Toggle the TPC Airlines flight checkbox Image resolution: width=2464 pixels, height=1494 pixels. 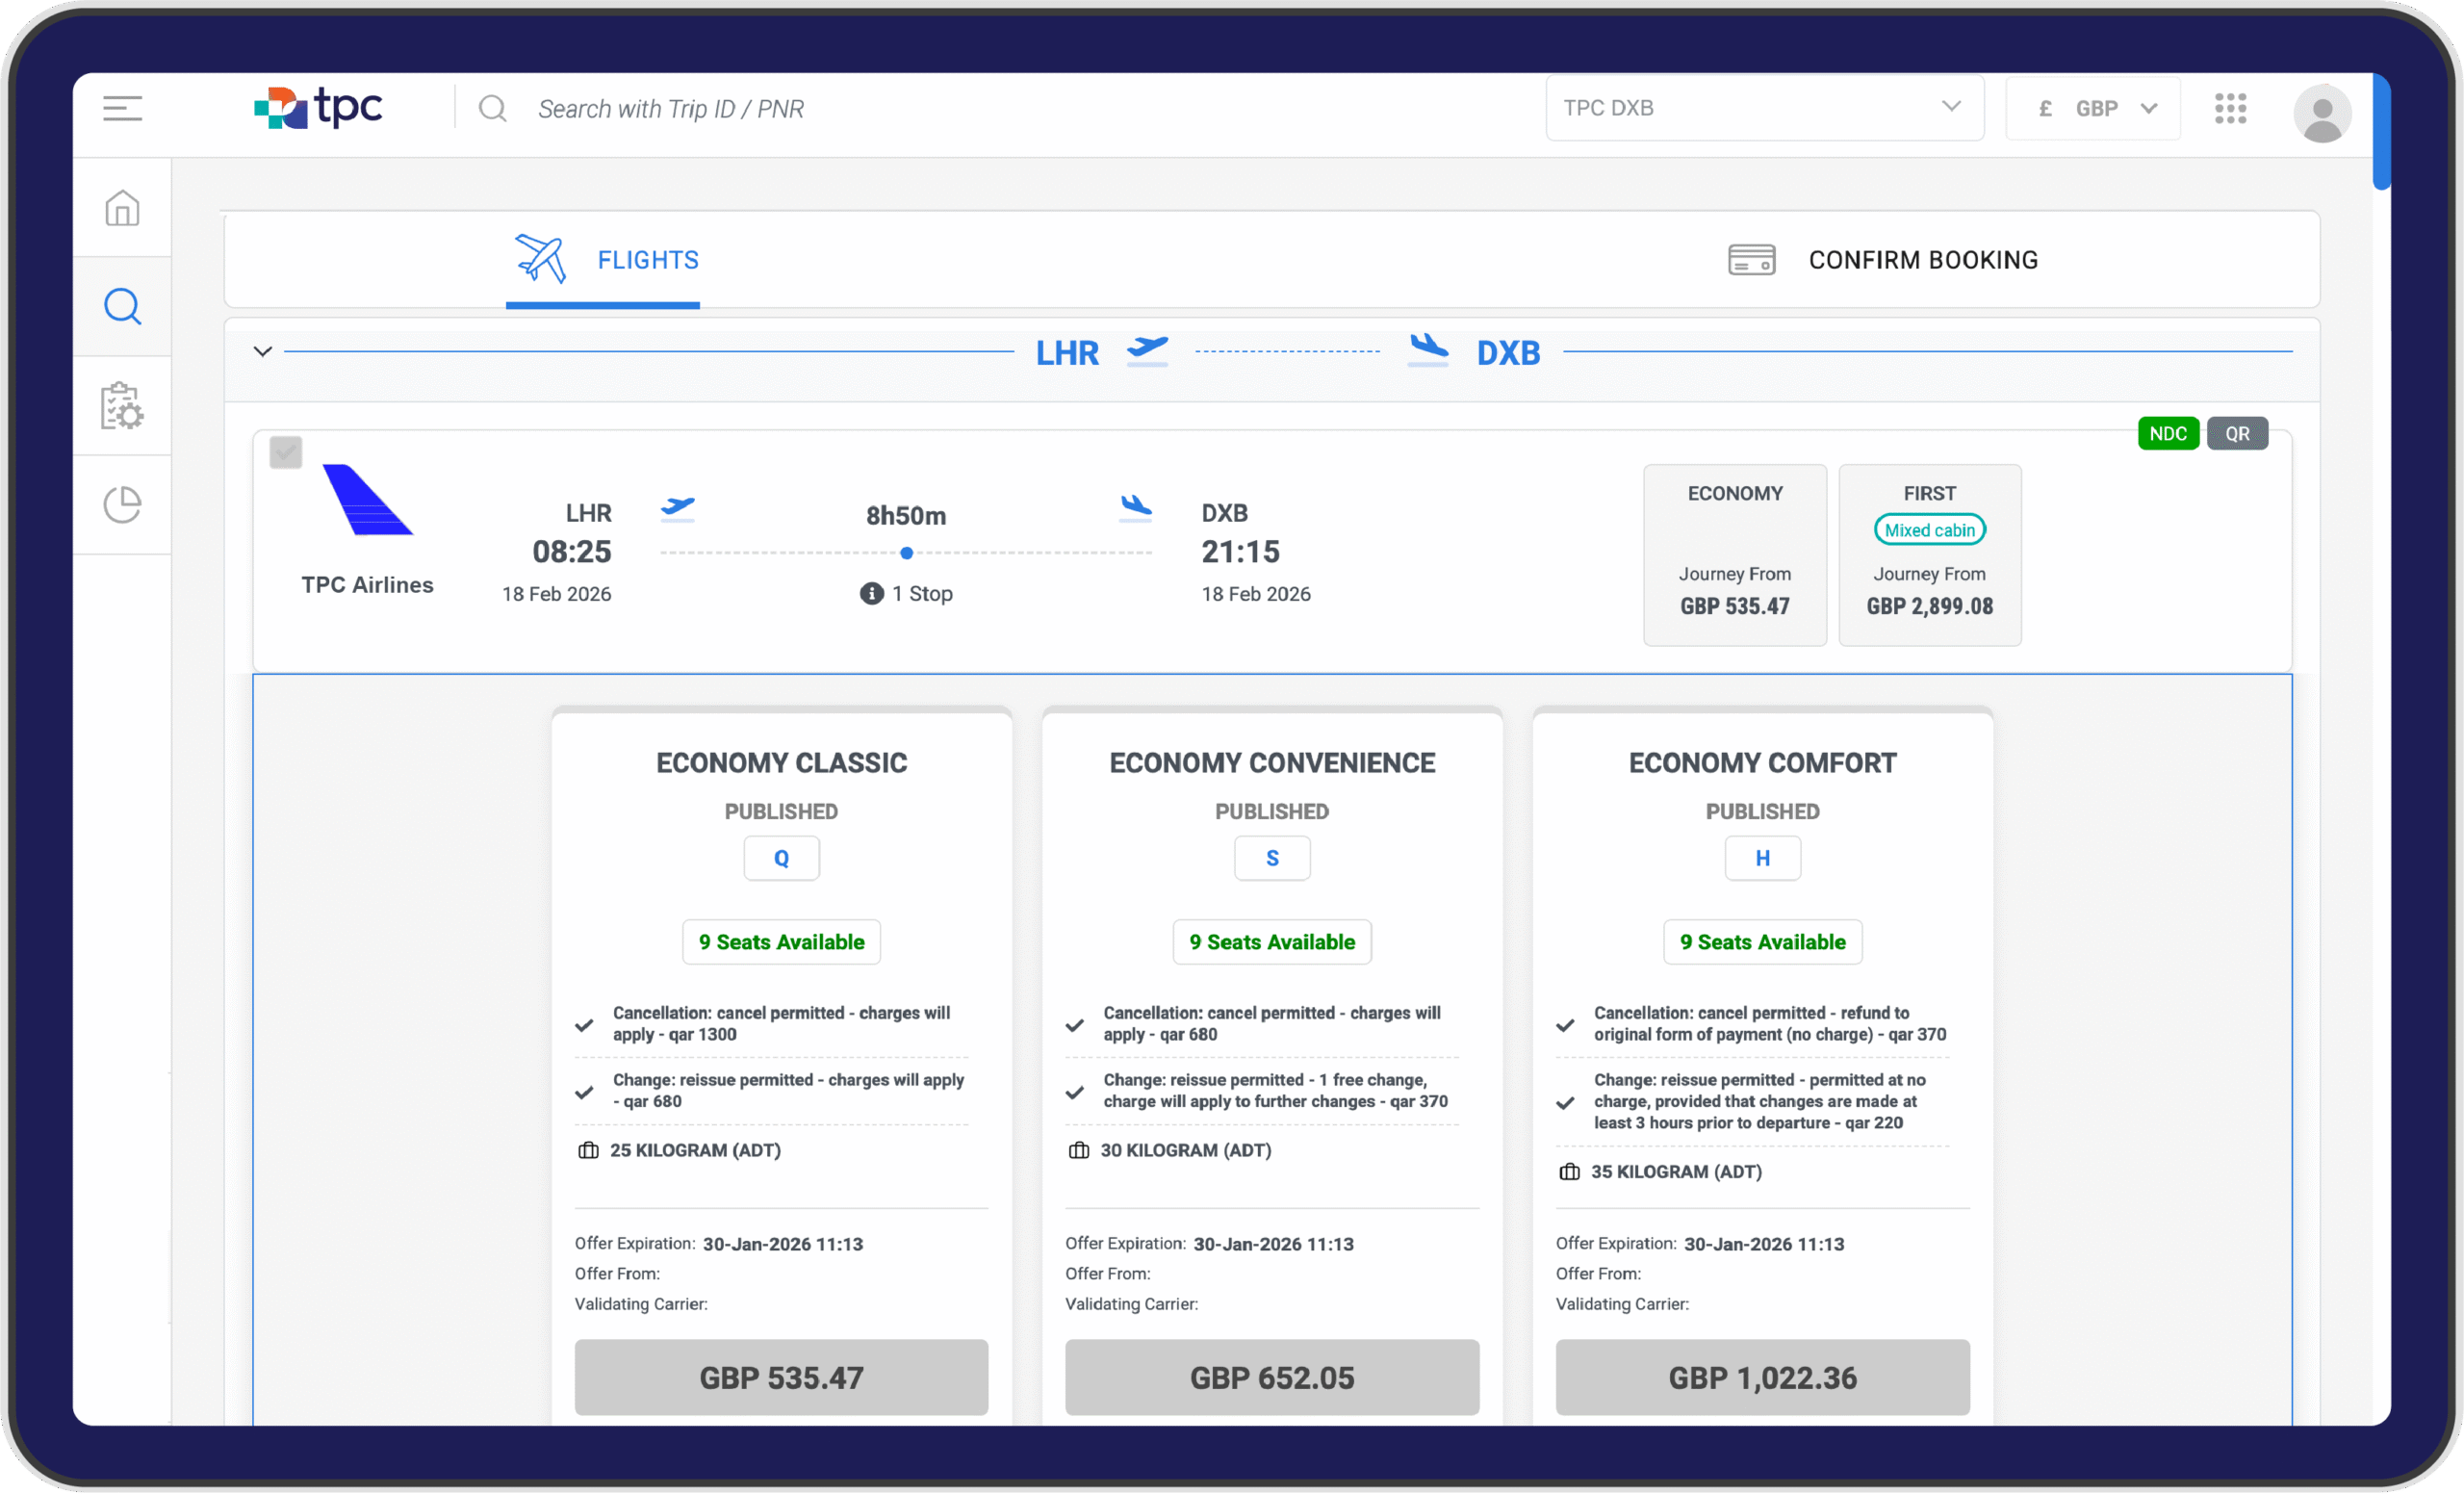click(x=286, y=452)
